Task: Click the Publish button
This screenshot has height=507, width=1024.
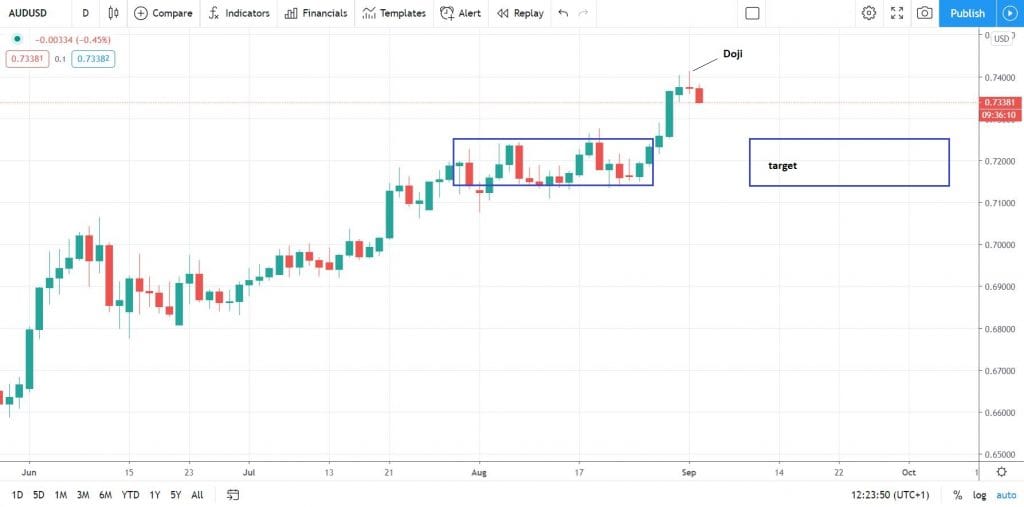Action: coord(968,12)
